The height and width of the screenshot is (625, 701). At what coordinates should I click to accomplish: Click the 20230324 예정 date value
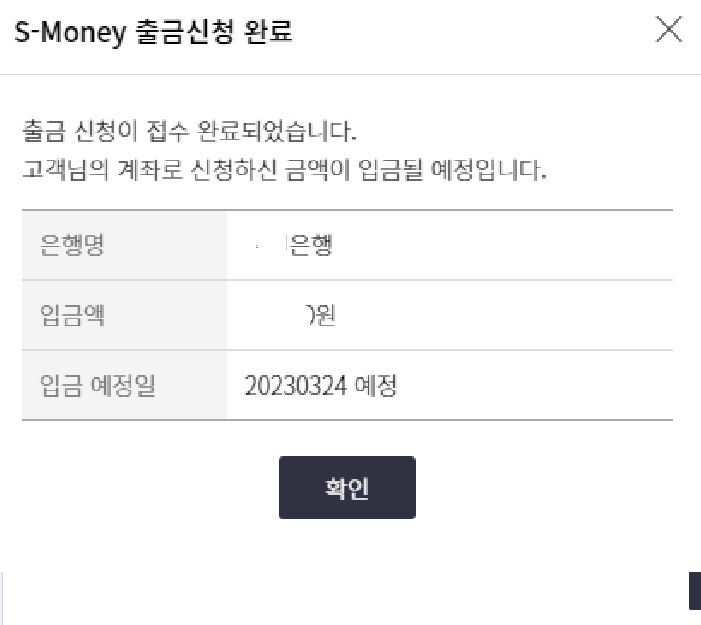tap(321, 386)
